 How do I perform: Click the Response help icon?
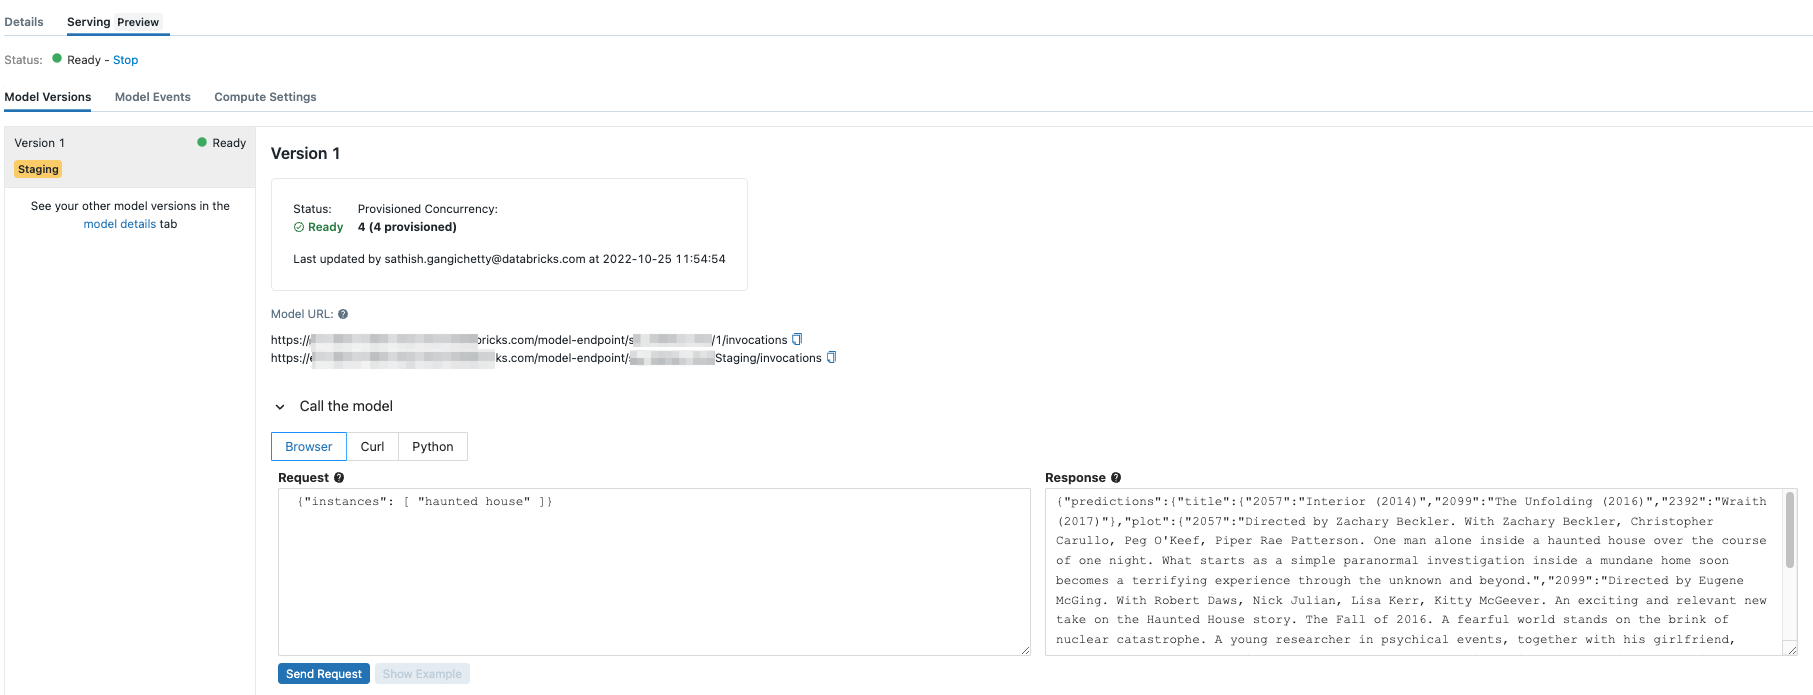[x=1116, y=478]
